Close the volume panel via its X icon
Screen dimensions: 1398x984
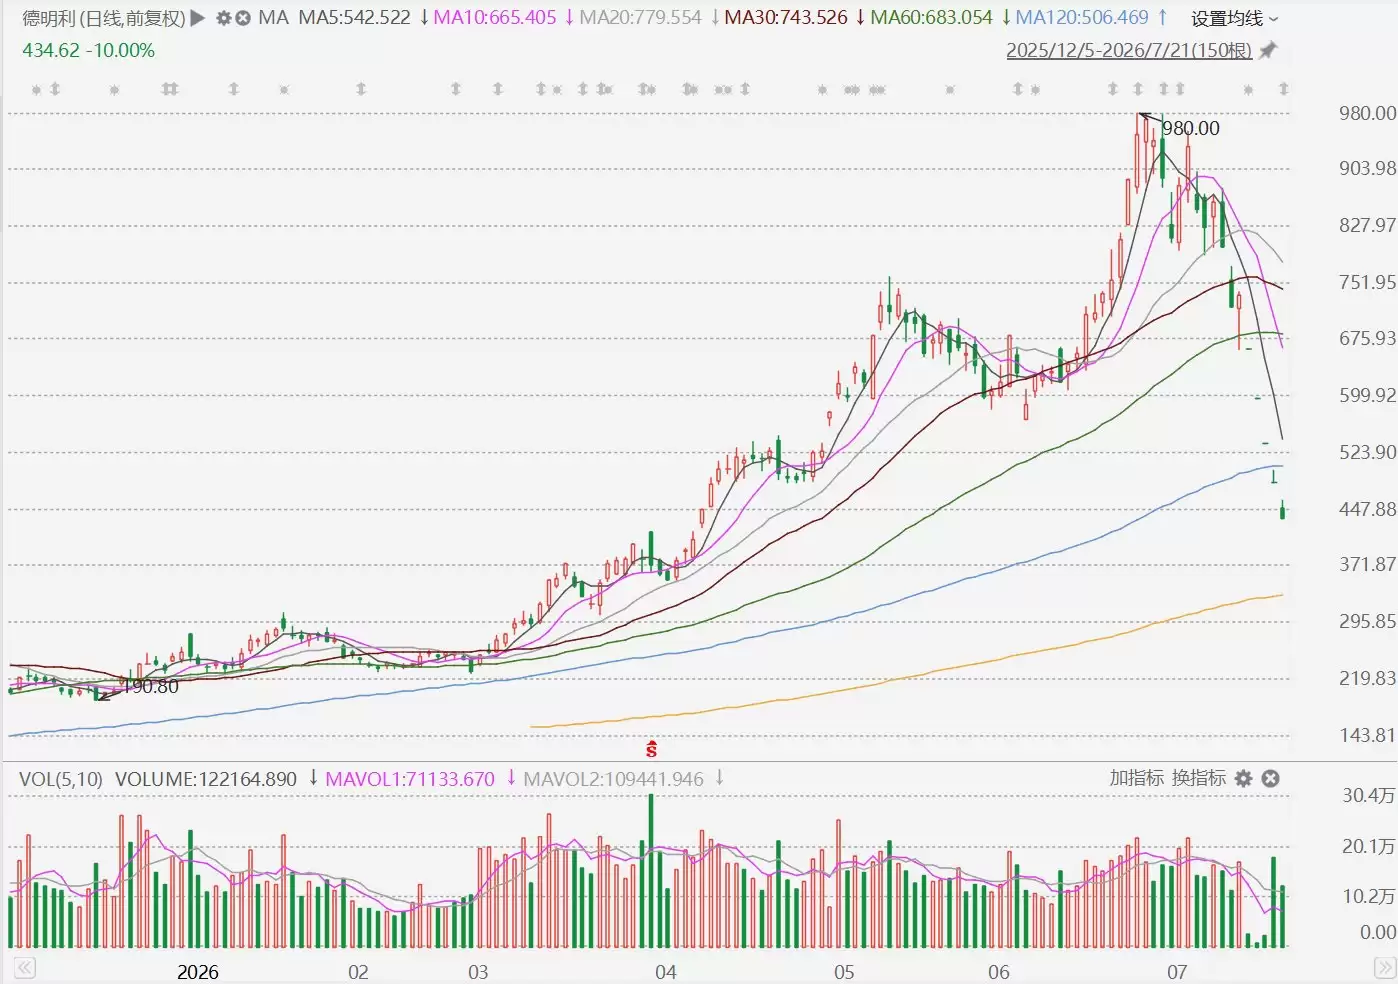pos(1271,778)
